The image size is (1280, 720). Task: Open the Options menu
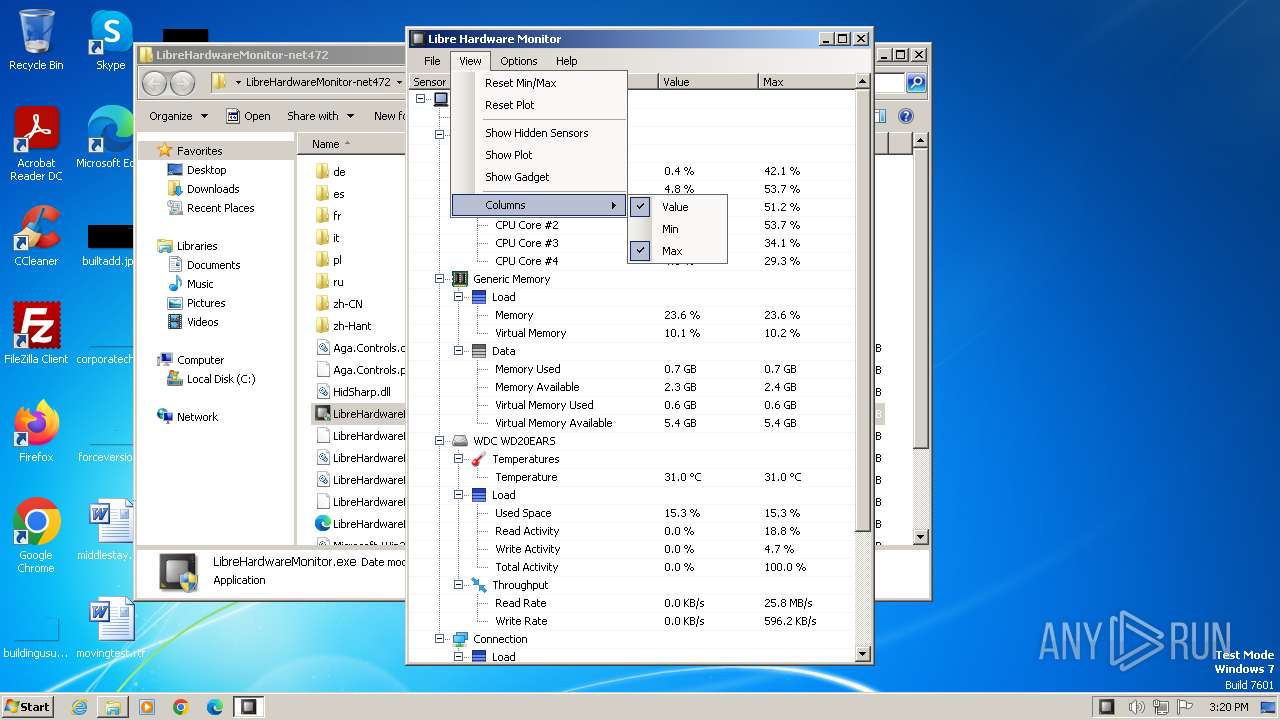[x=519, y=61]
